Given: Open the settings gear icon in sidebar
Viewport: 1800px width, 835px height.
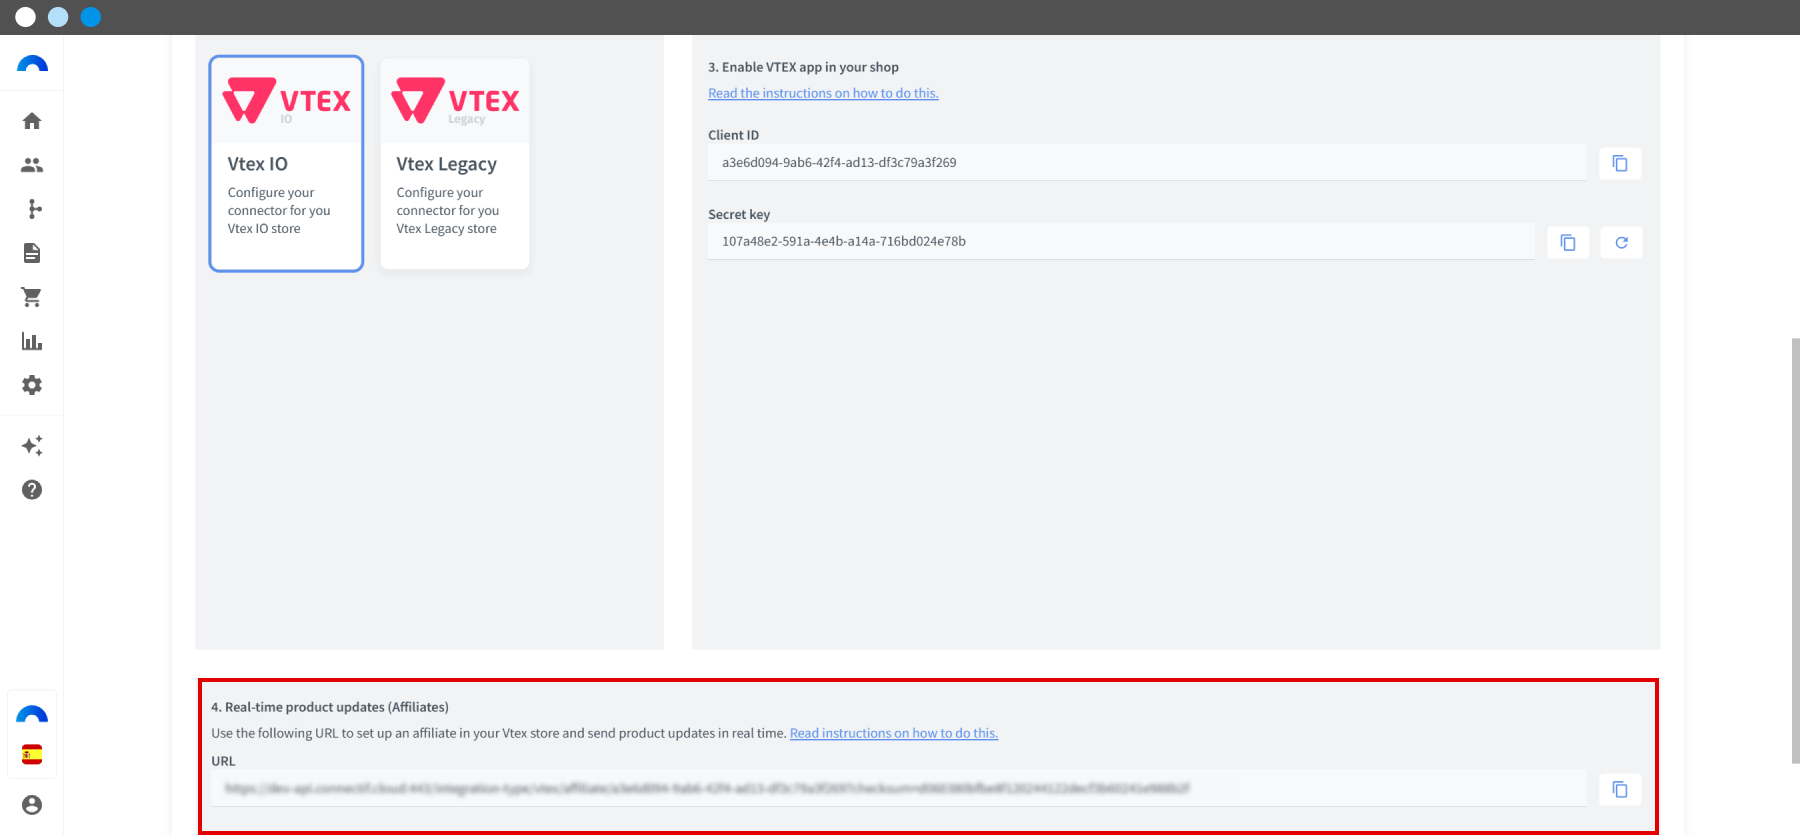Looking at the screenshot, I should [x=32, y=385].
